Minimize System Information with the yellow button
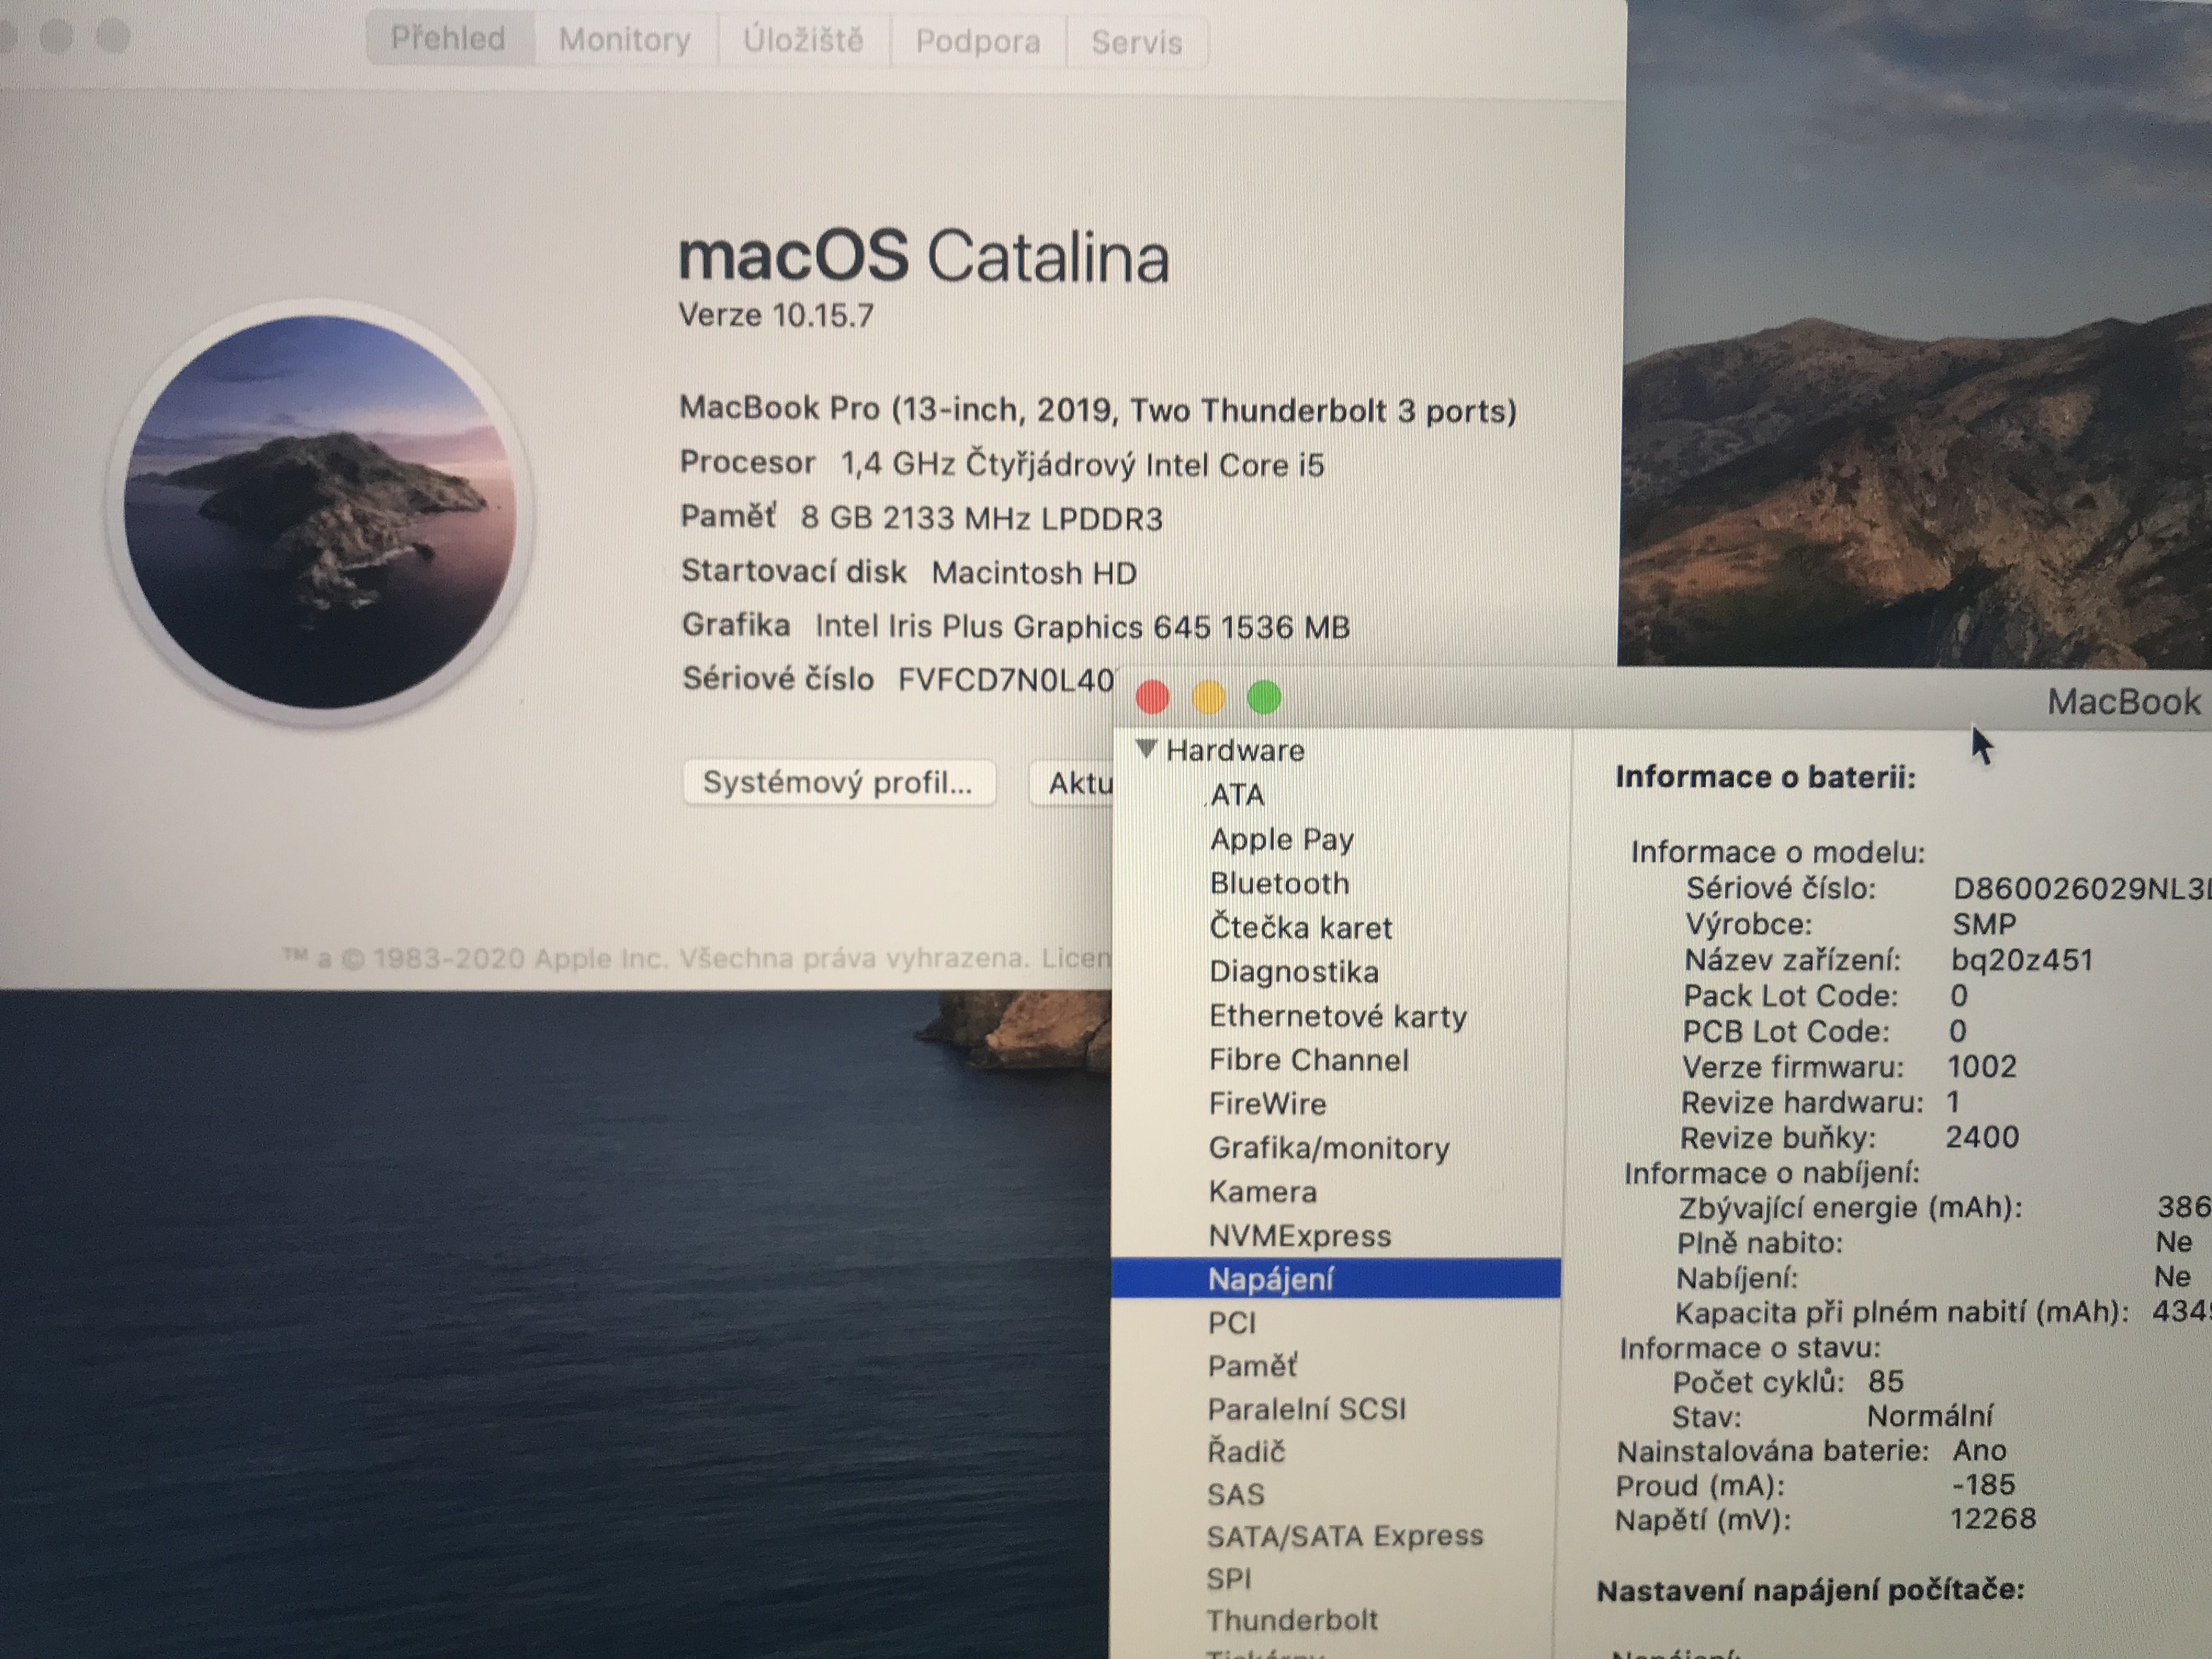 (x=1208, y=697)
